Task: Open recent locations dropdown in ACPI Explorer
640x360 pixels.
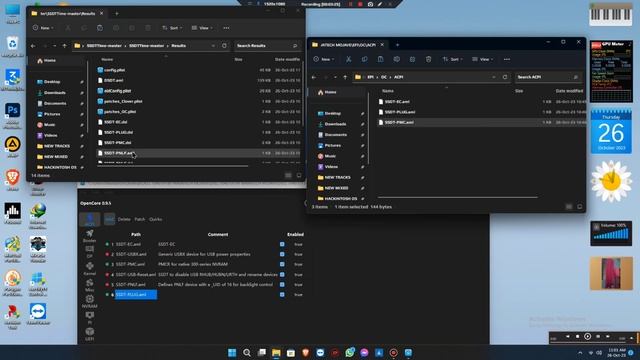Action: click(335, 77)
